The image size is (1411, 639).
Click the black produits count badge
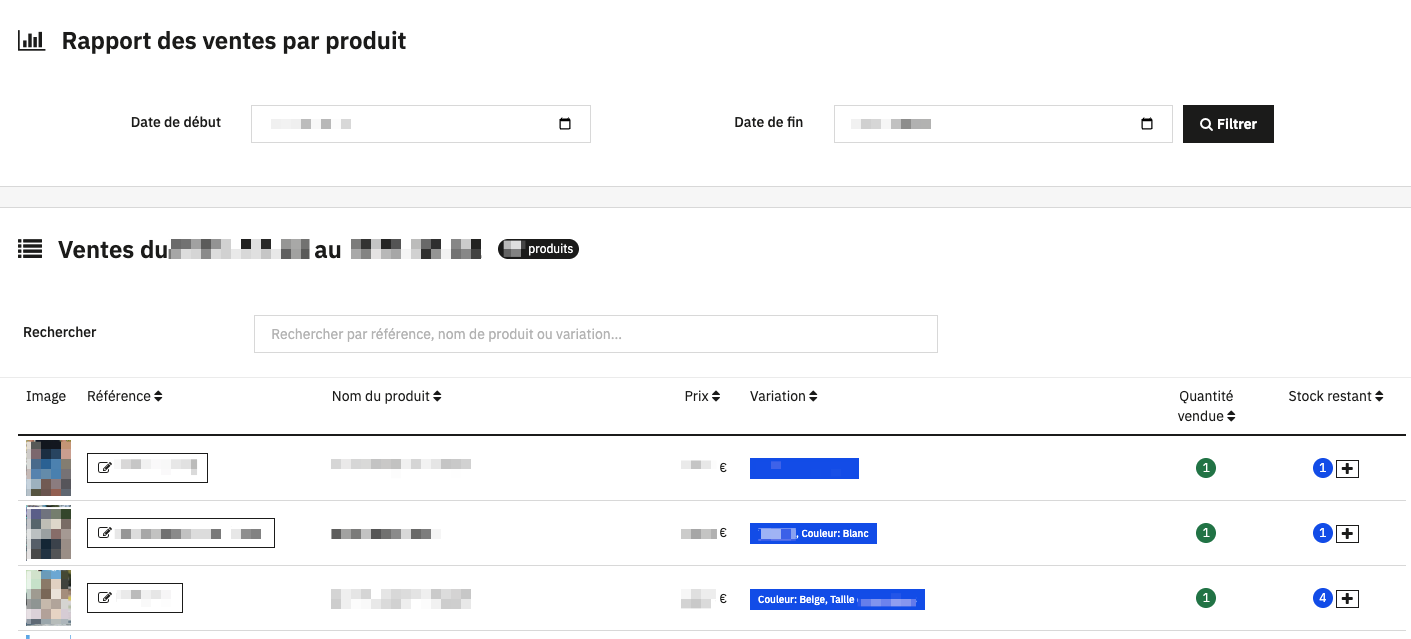pyautogui.click(x=539, y=249)
